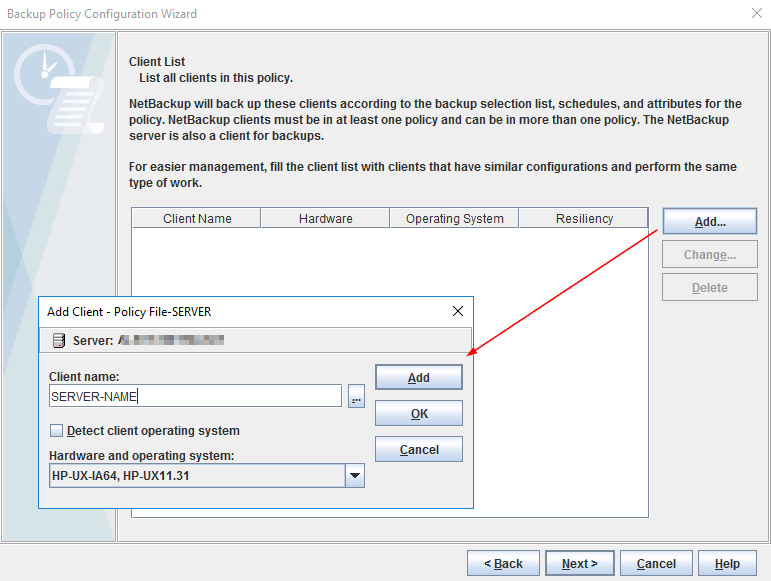
Task: Click the Hardware column header
Action: click(325, 219)
